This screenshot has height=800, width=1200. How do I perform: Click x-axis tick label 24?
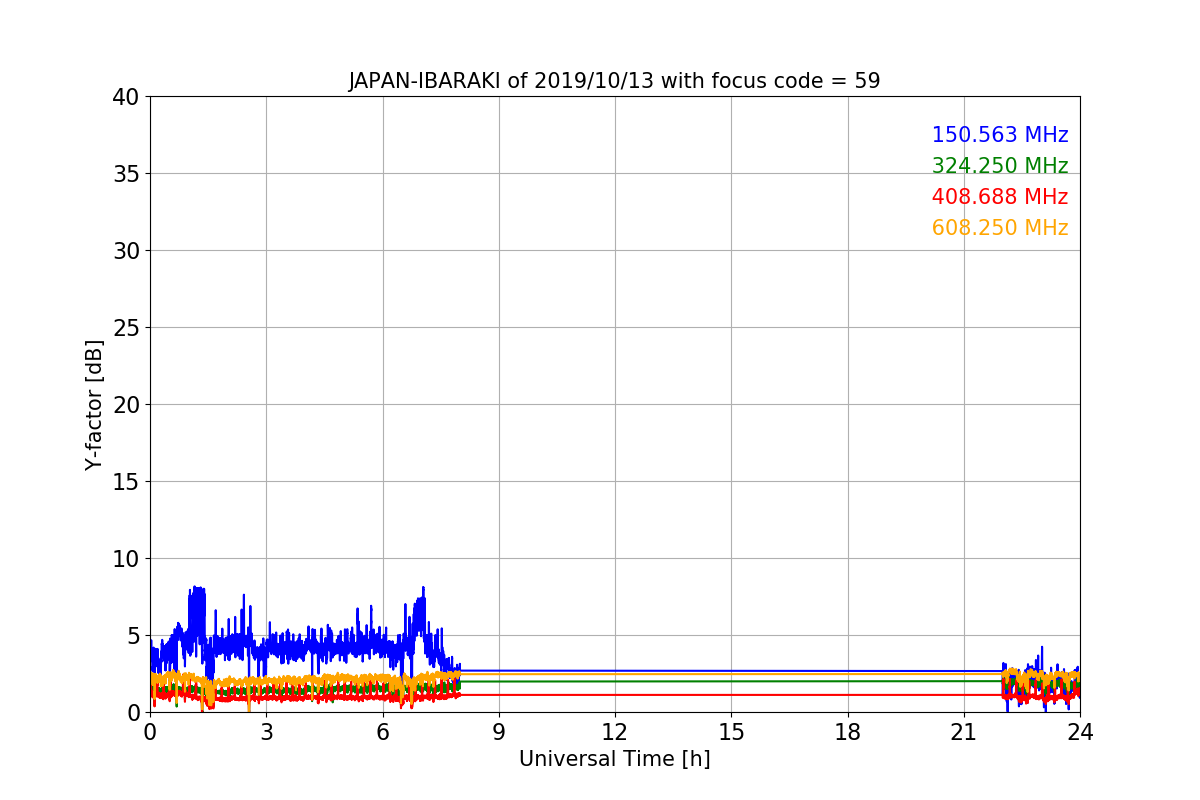tap(1080, 731)
